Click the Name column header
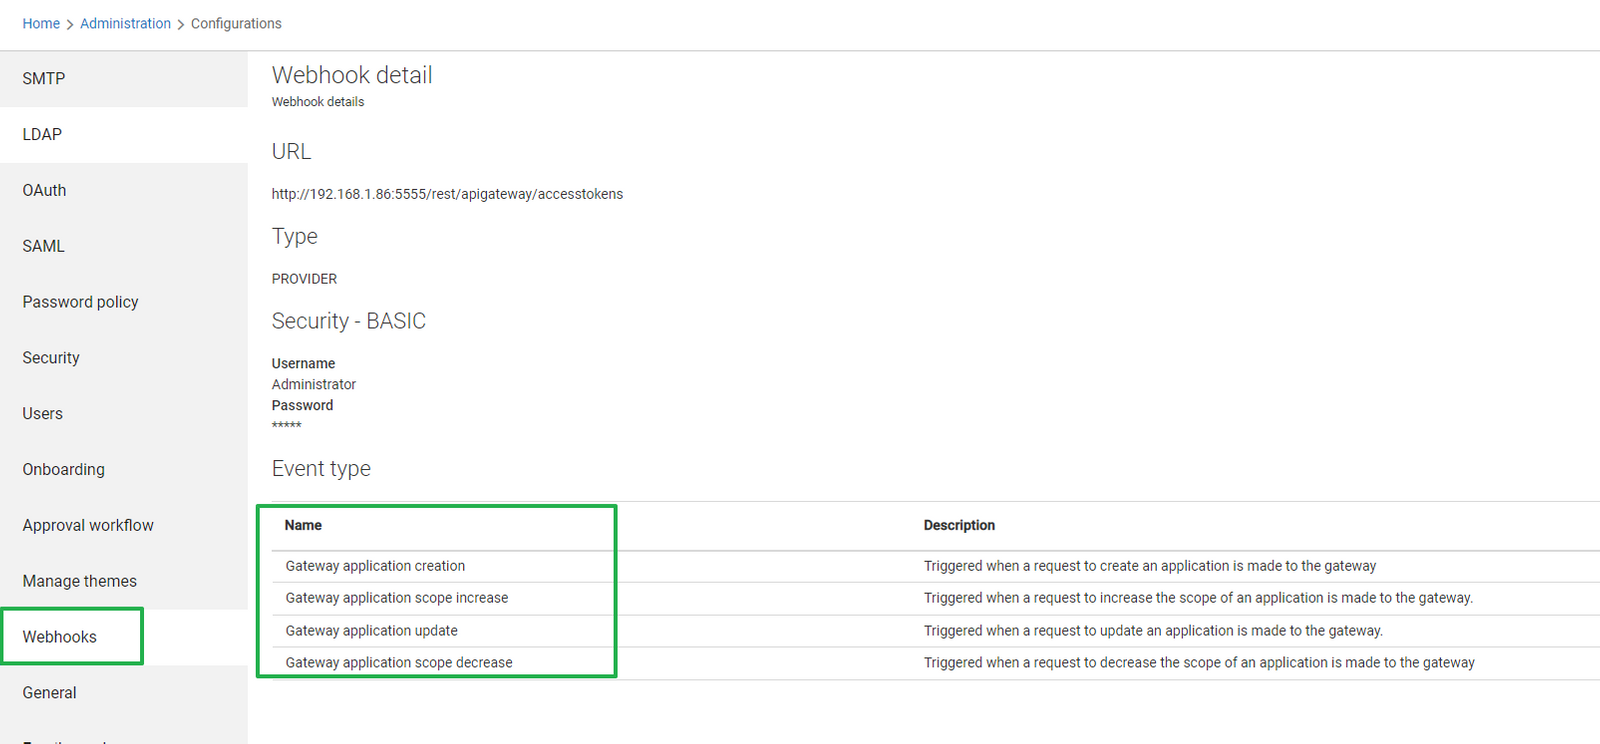Screen dimensions: 1600x744 (303, 526)
